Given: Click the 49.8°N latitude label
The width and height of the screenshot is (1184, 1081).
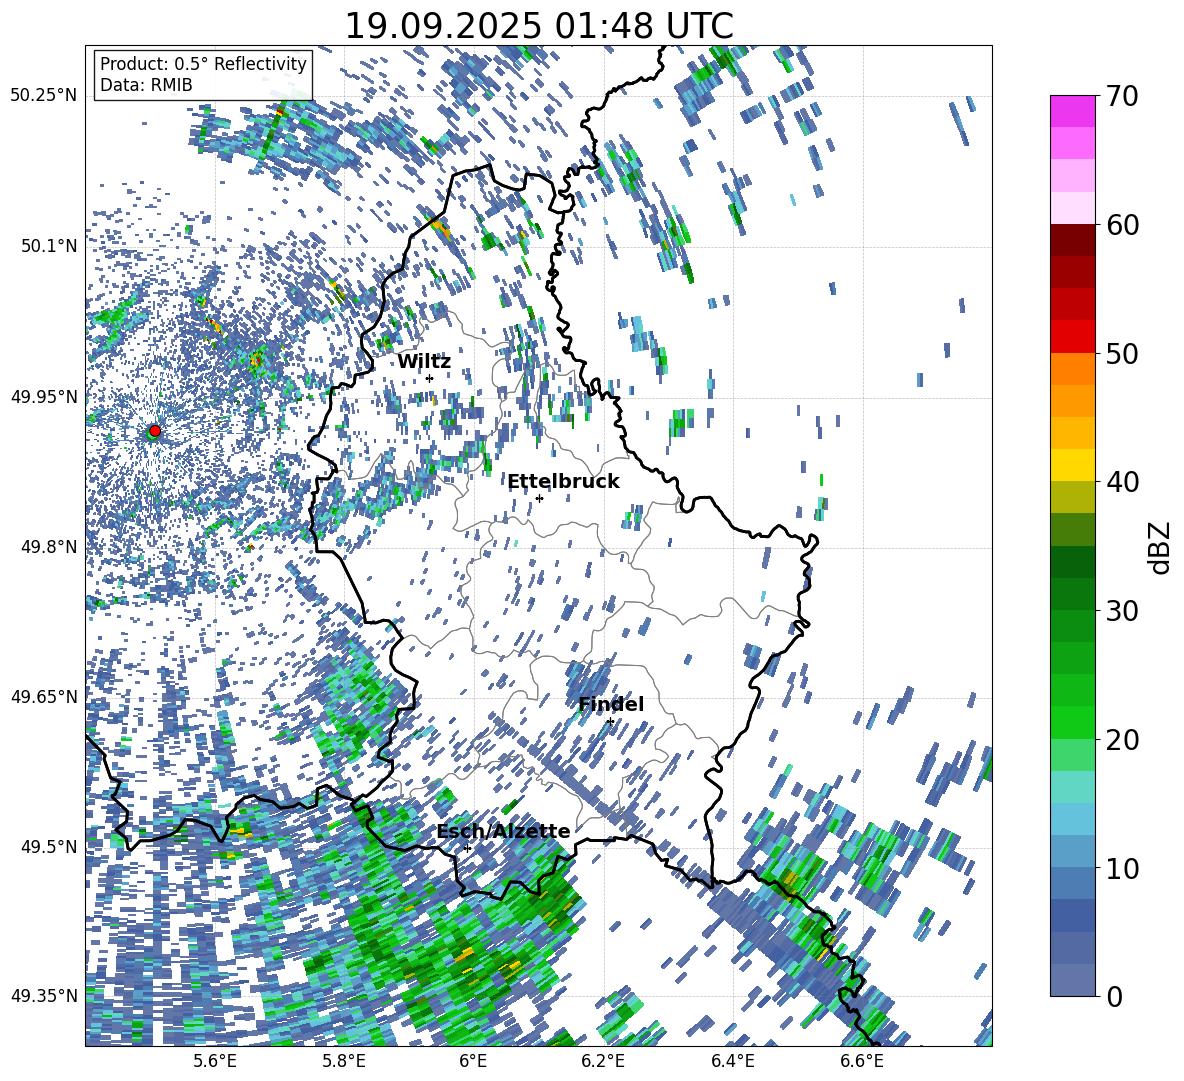Looking at the screenshot, I should [49, 547].
